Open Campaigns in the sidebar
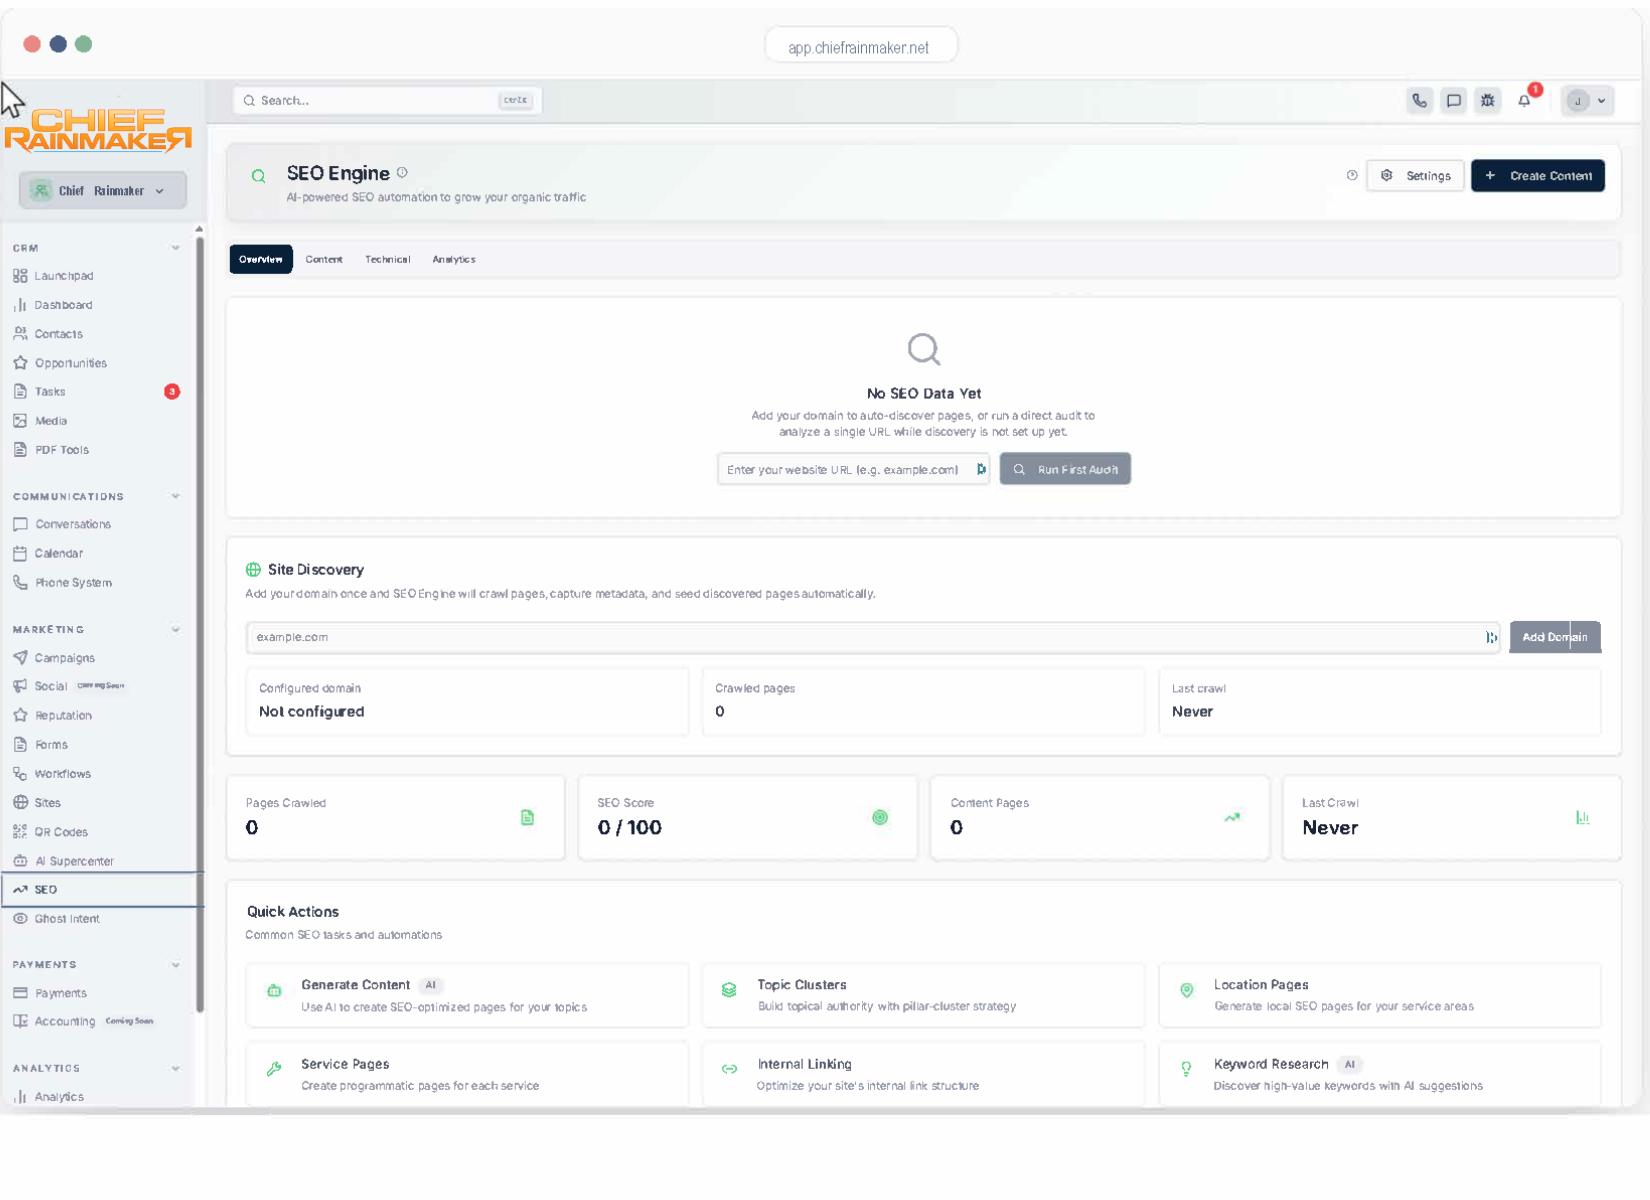 (64, 658)
